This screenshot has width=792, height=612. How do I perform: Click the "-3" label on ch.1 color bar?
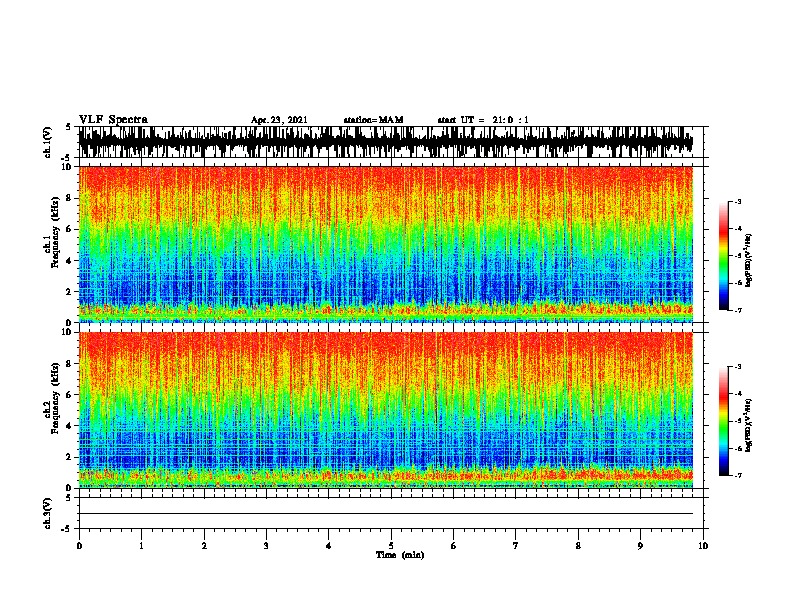pos(737,201)
